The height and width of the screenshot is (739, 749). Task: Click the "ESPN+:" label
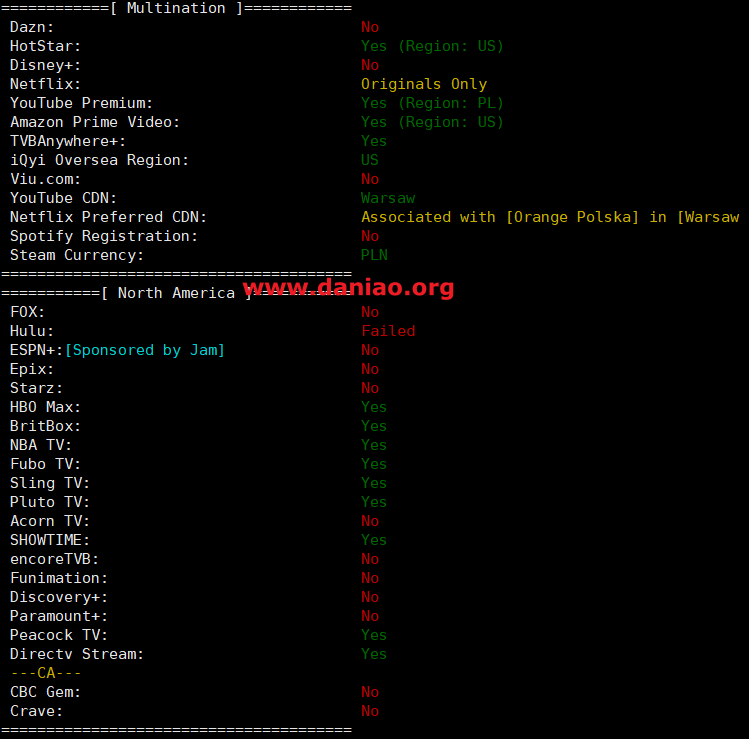[36, 350]
